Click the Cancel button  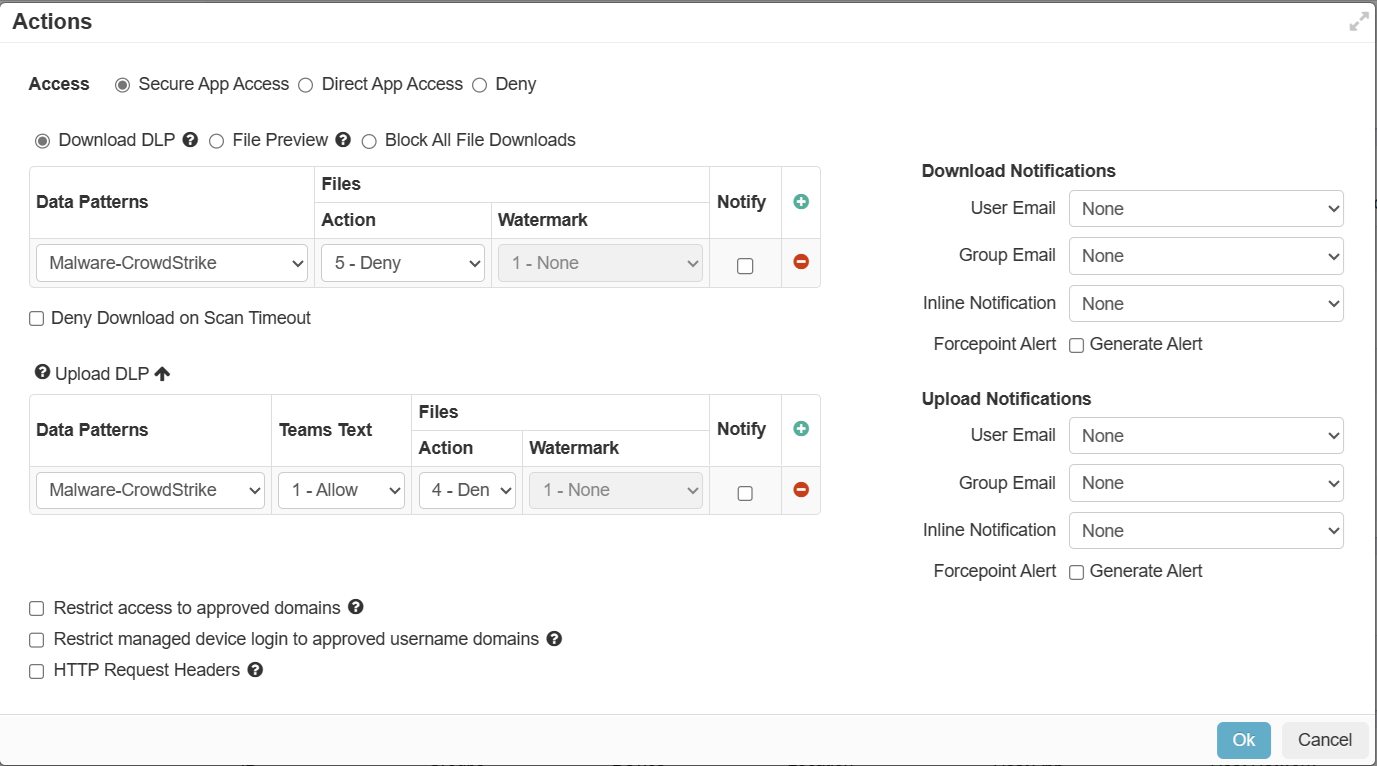coord(1324,740)
